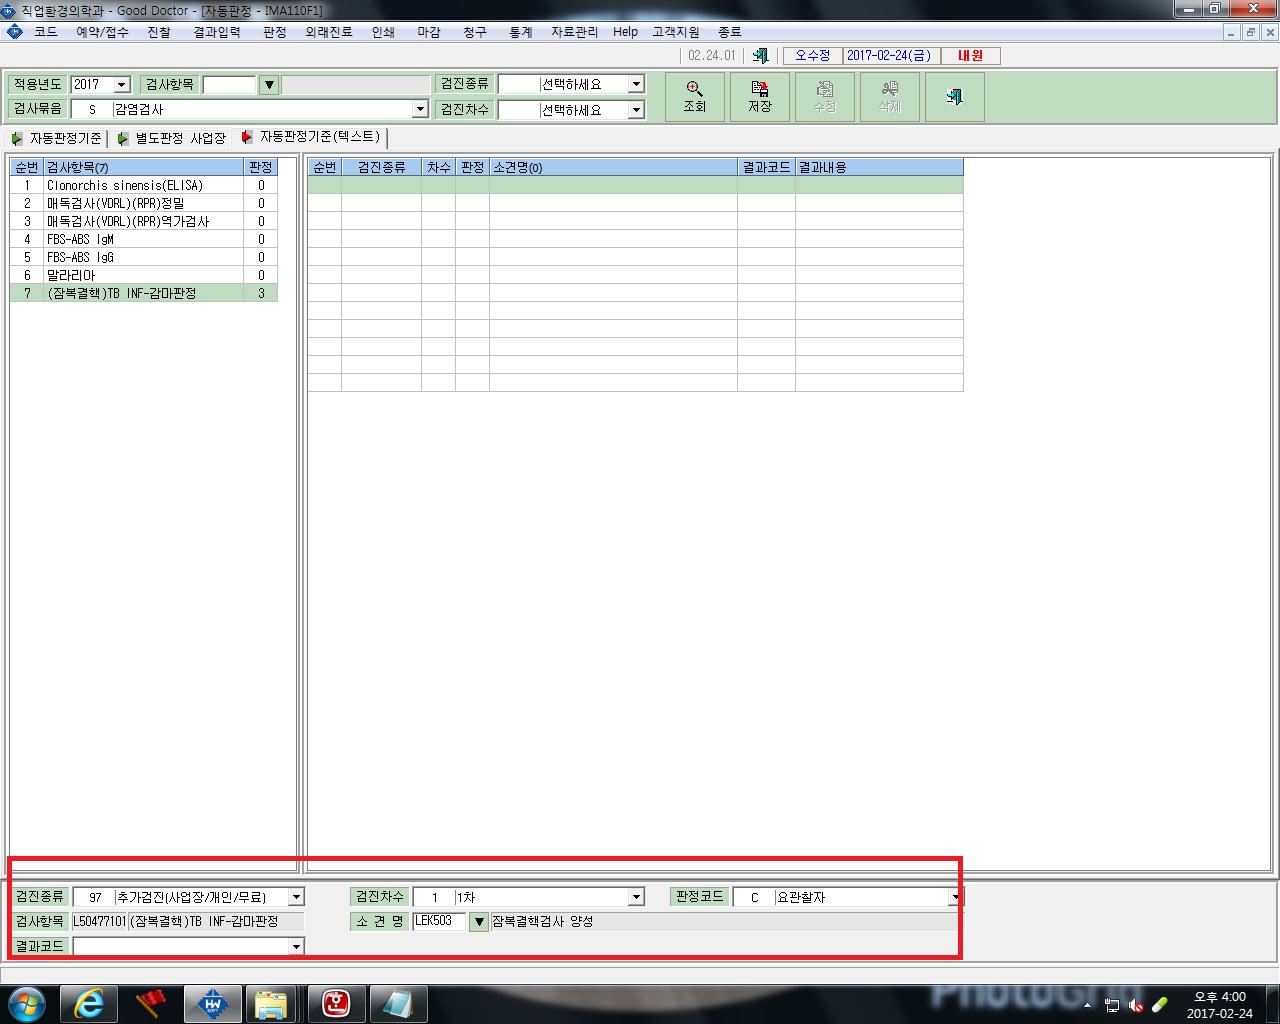Click the small exit icon next to the 02.24.01 version

pos(761,56)
